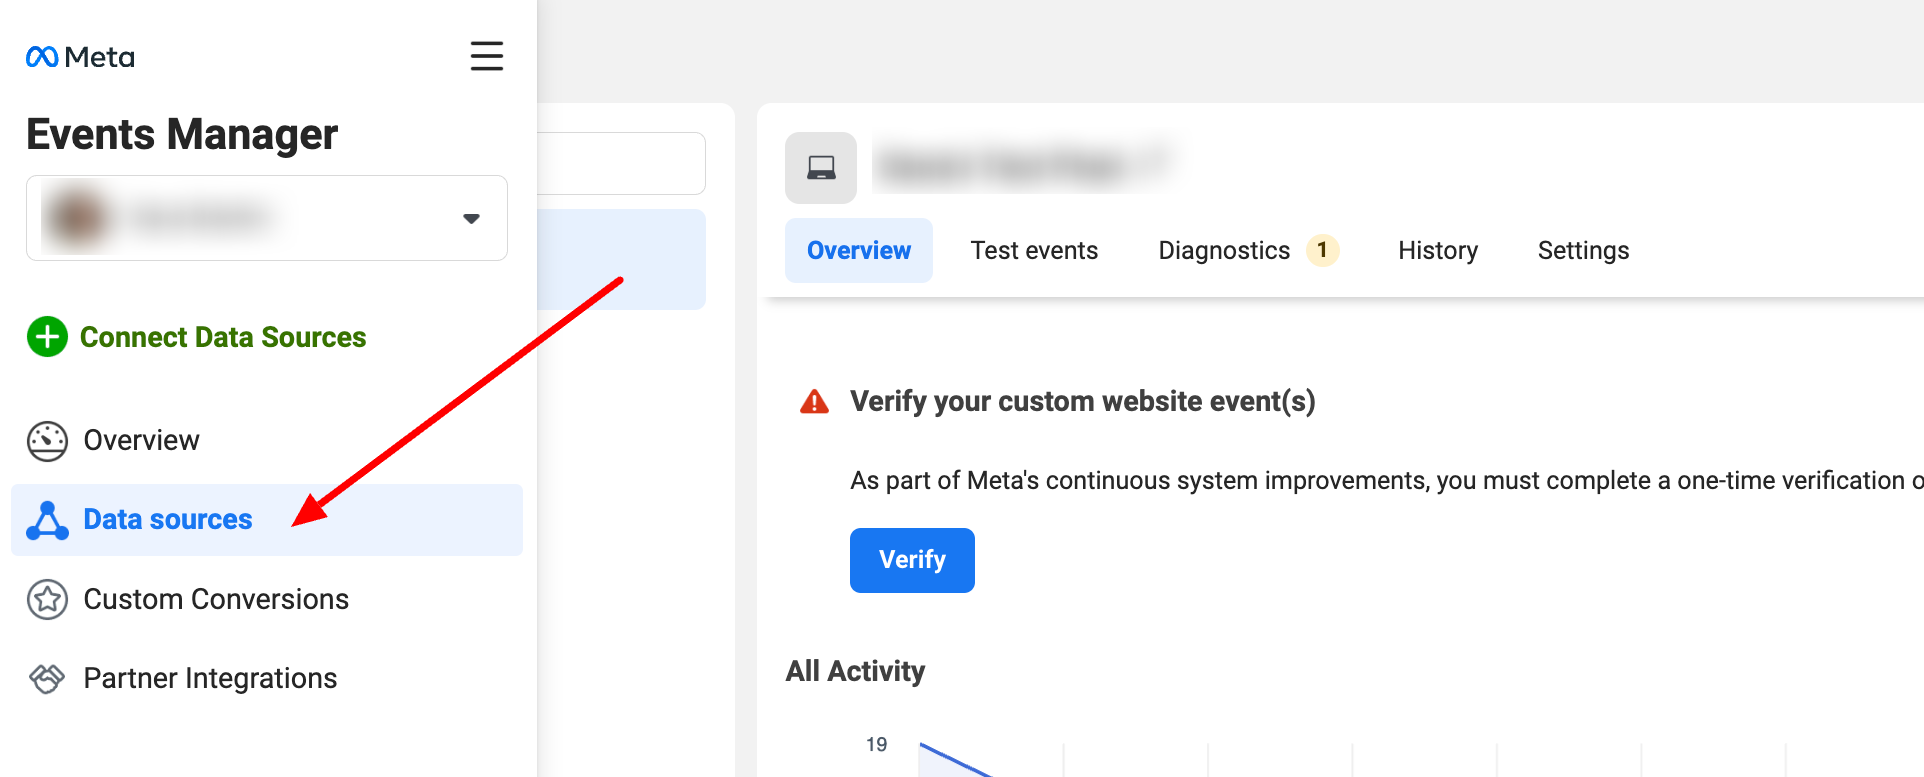The height and width of the screenshot is (777, 1924).
Task: Select Data sources in sidebar
Action: point(267,520)
